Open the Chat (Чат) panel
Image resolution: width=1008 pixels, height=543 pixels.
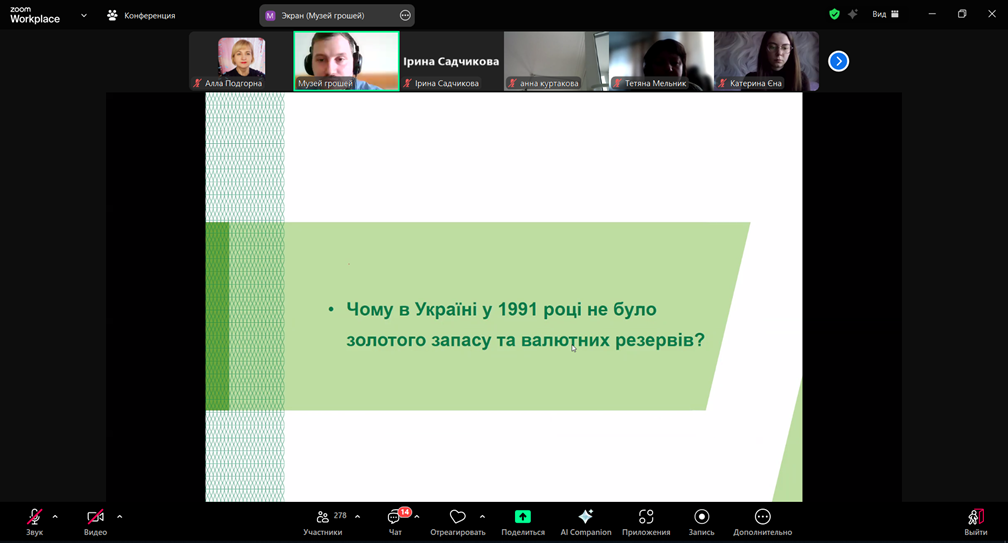pyautogui.click(x=395, y=521)
